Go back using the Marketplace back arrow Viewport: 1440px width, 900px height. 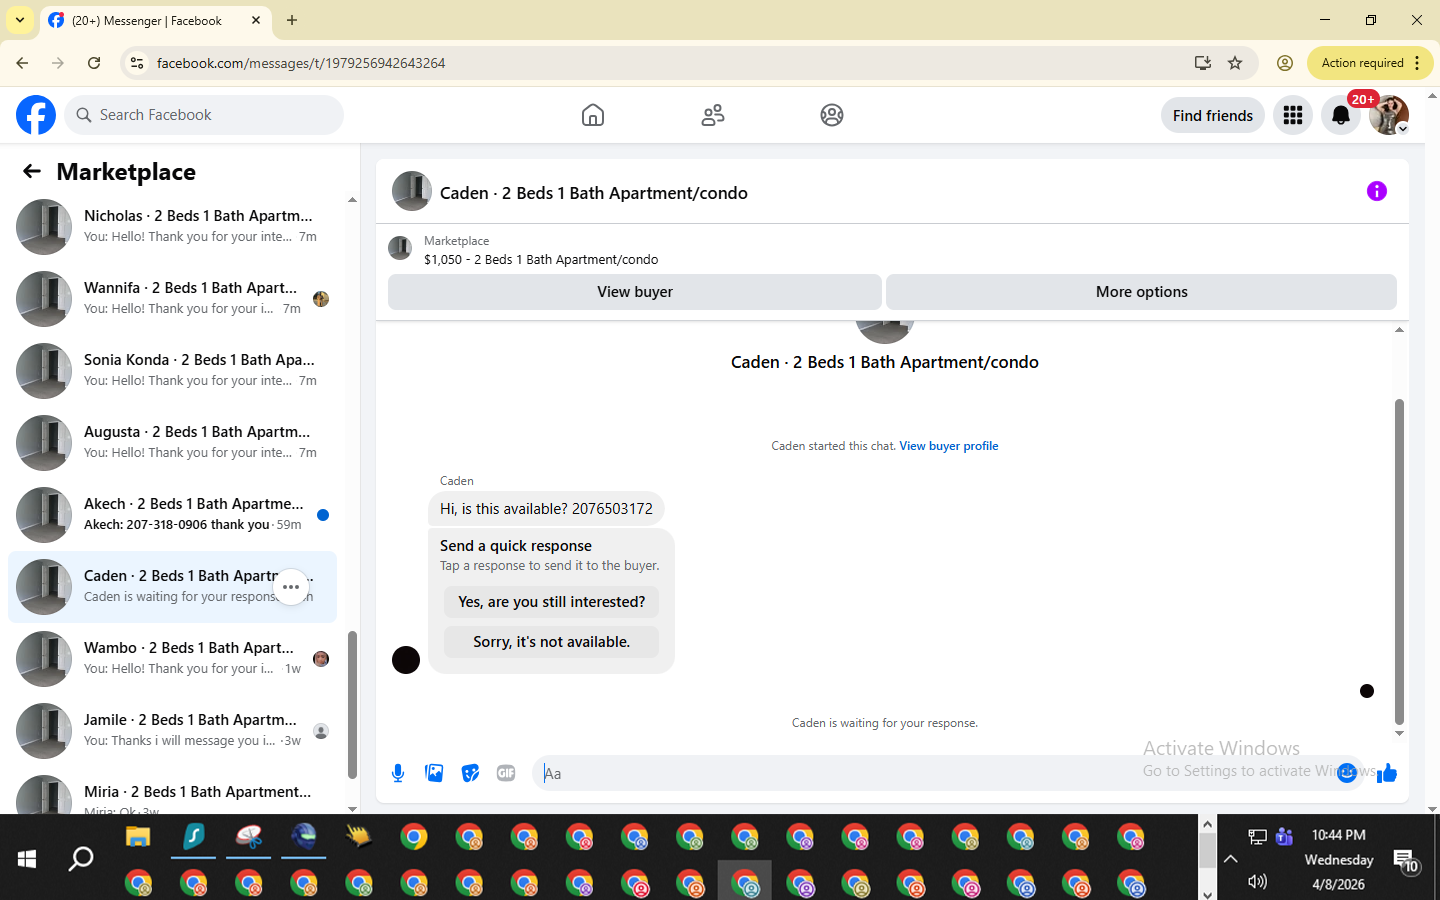point(32,171)
